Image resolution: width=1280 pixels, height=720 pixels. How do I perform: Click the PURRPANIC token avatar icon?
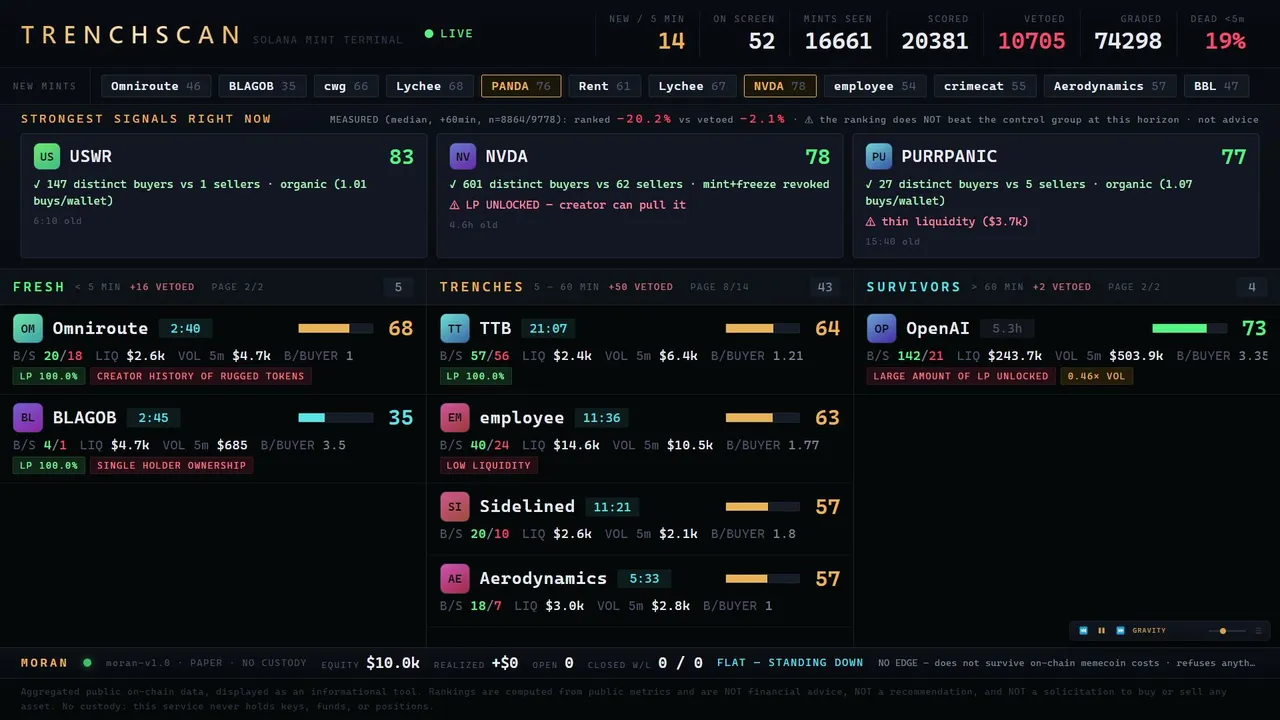click(x=879, y=156)
